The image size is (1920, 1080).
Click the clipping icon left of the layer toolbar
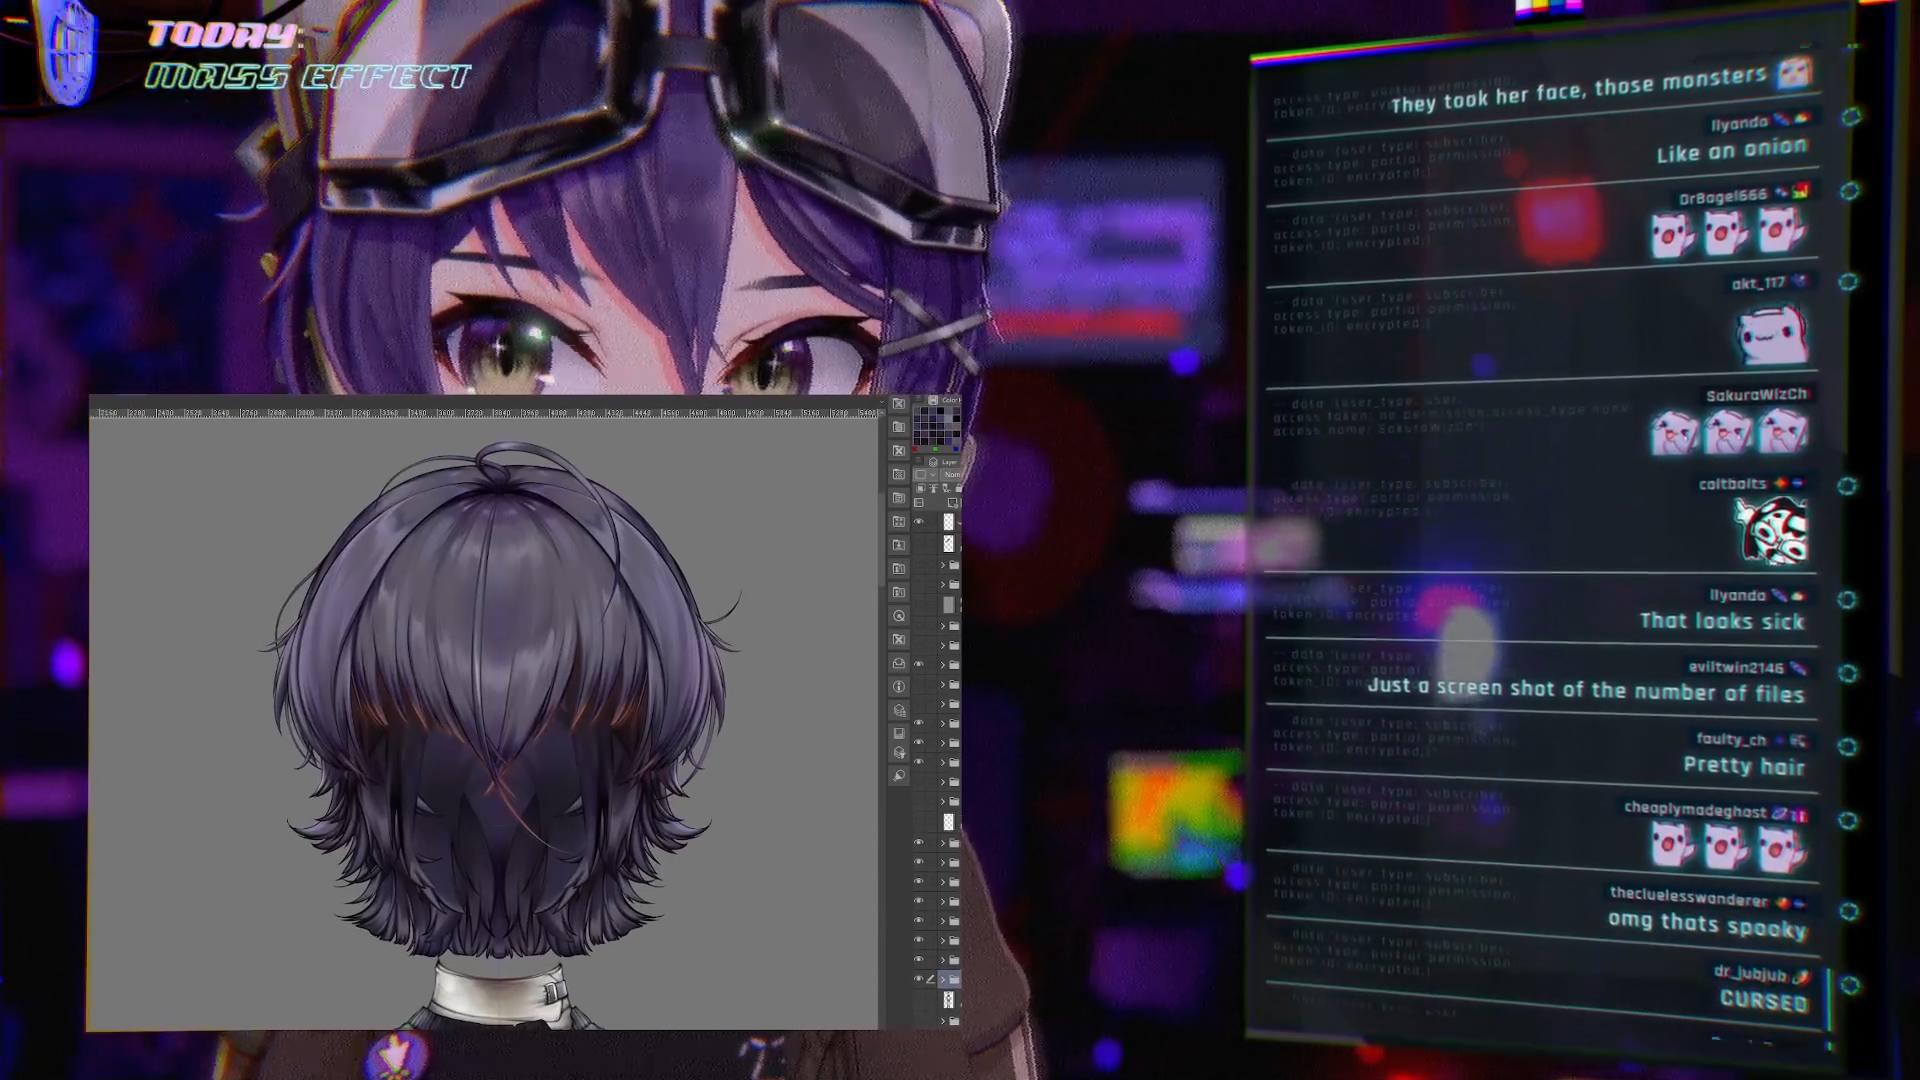[921, 488]
